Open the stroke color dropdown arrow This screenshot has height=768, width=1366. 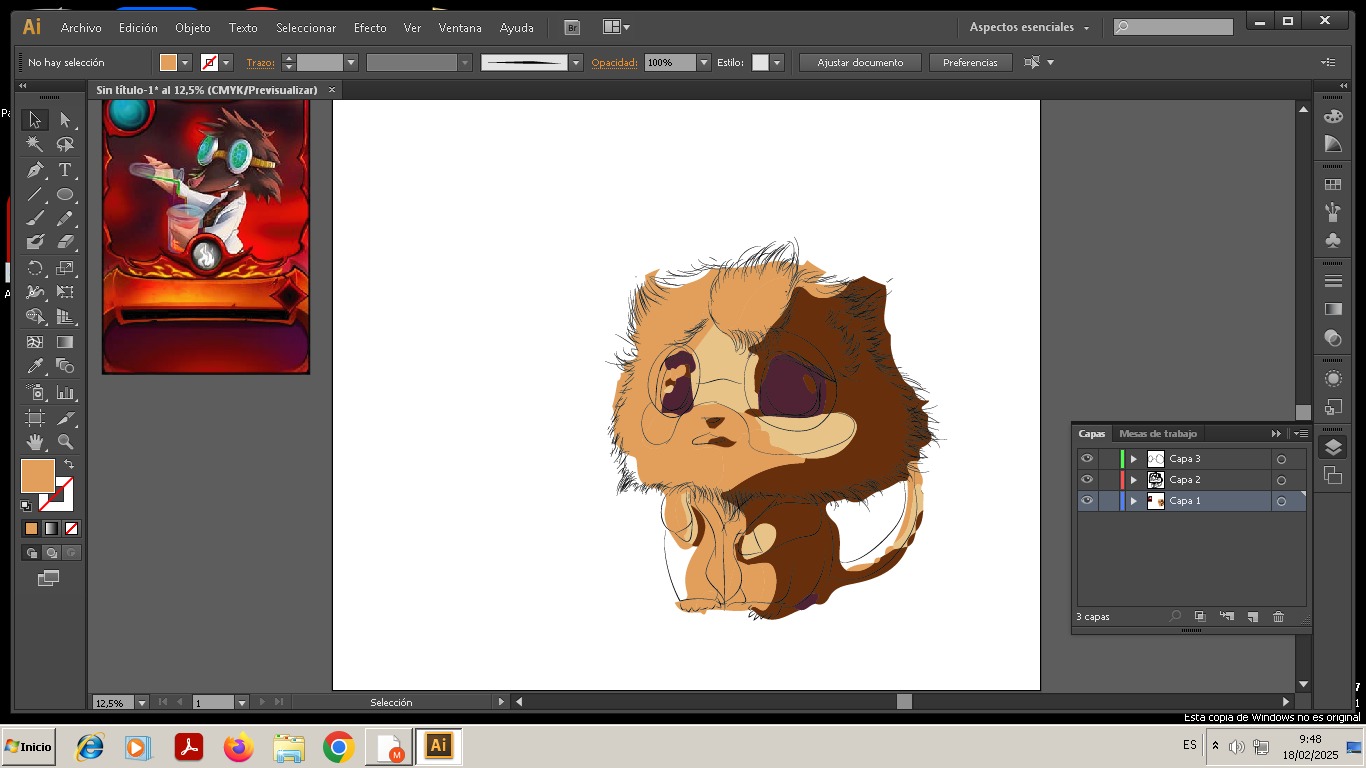click(x=227, y=63)
